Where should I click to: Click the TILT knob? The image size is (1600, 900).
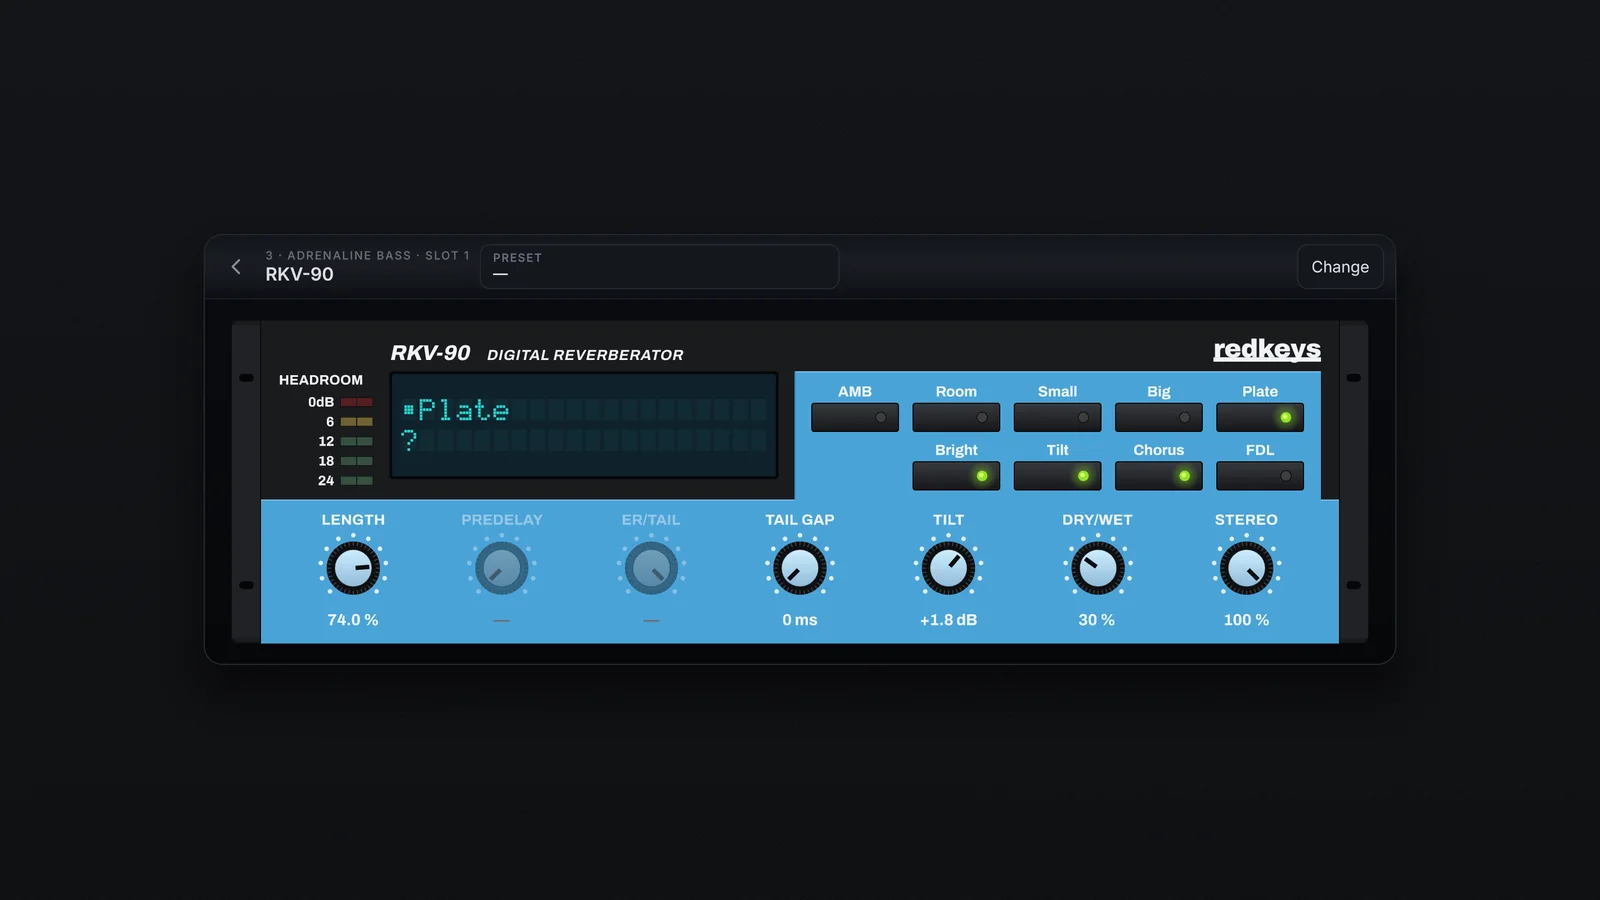pyautogui.click(x=949, y=568)
